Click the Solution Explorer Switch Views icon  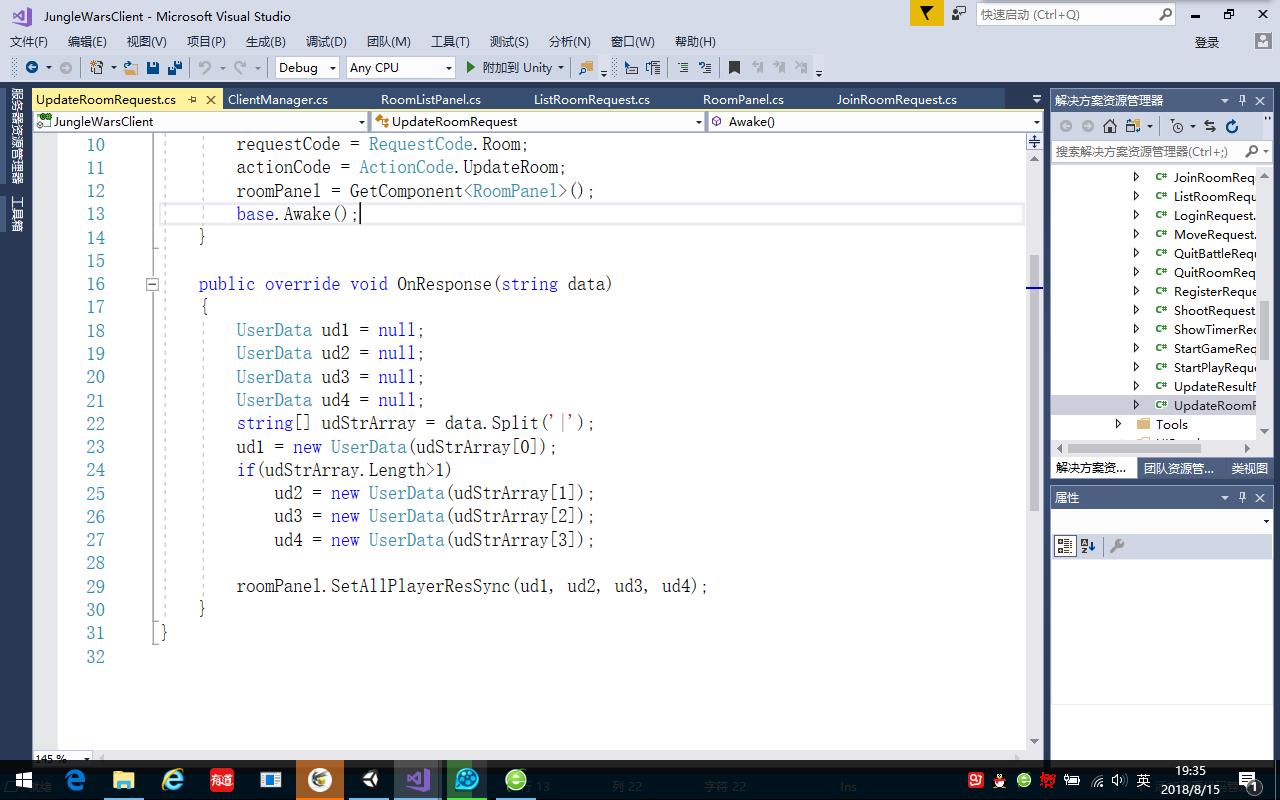pyautogui.click(x=1133, y=126)
